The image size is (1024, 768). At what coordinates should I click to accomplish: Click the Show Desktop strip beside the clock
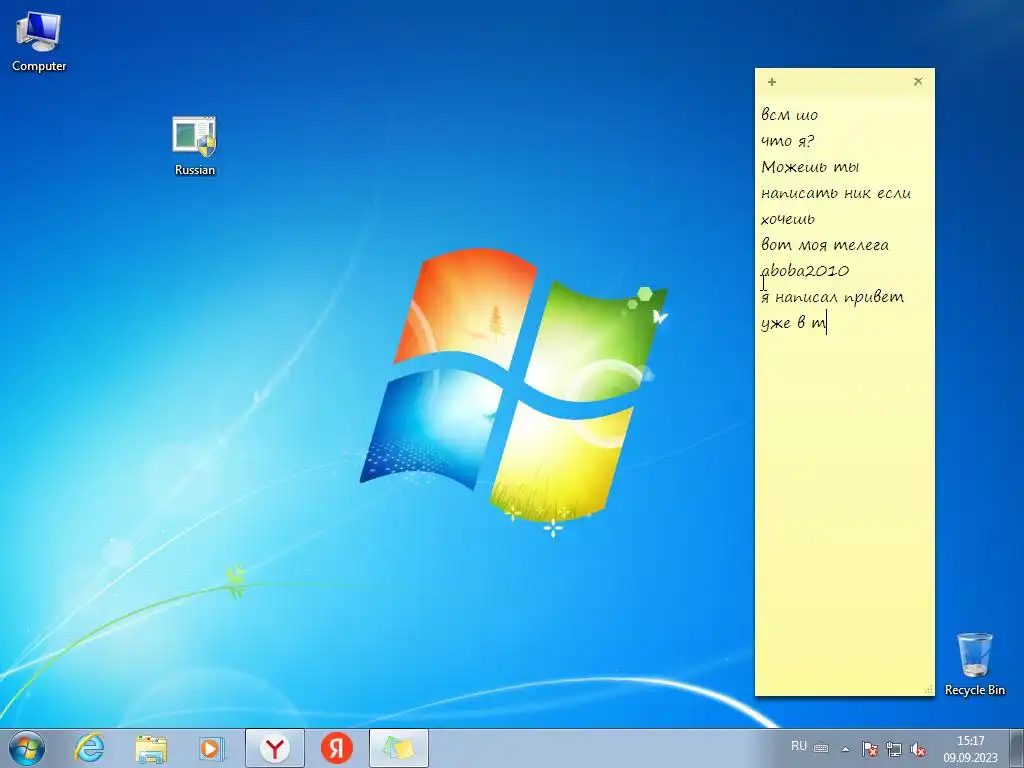coord(1017,748)
